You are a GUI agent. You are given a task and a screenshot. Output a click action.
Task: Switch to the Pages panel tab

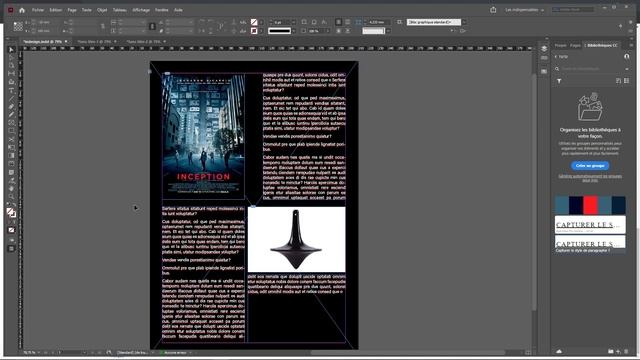click(x=575, y=45)
